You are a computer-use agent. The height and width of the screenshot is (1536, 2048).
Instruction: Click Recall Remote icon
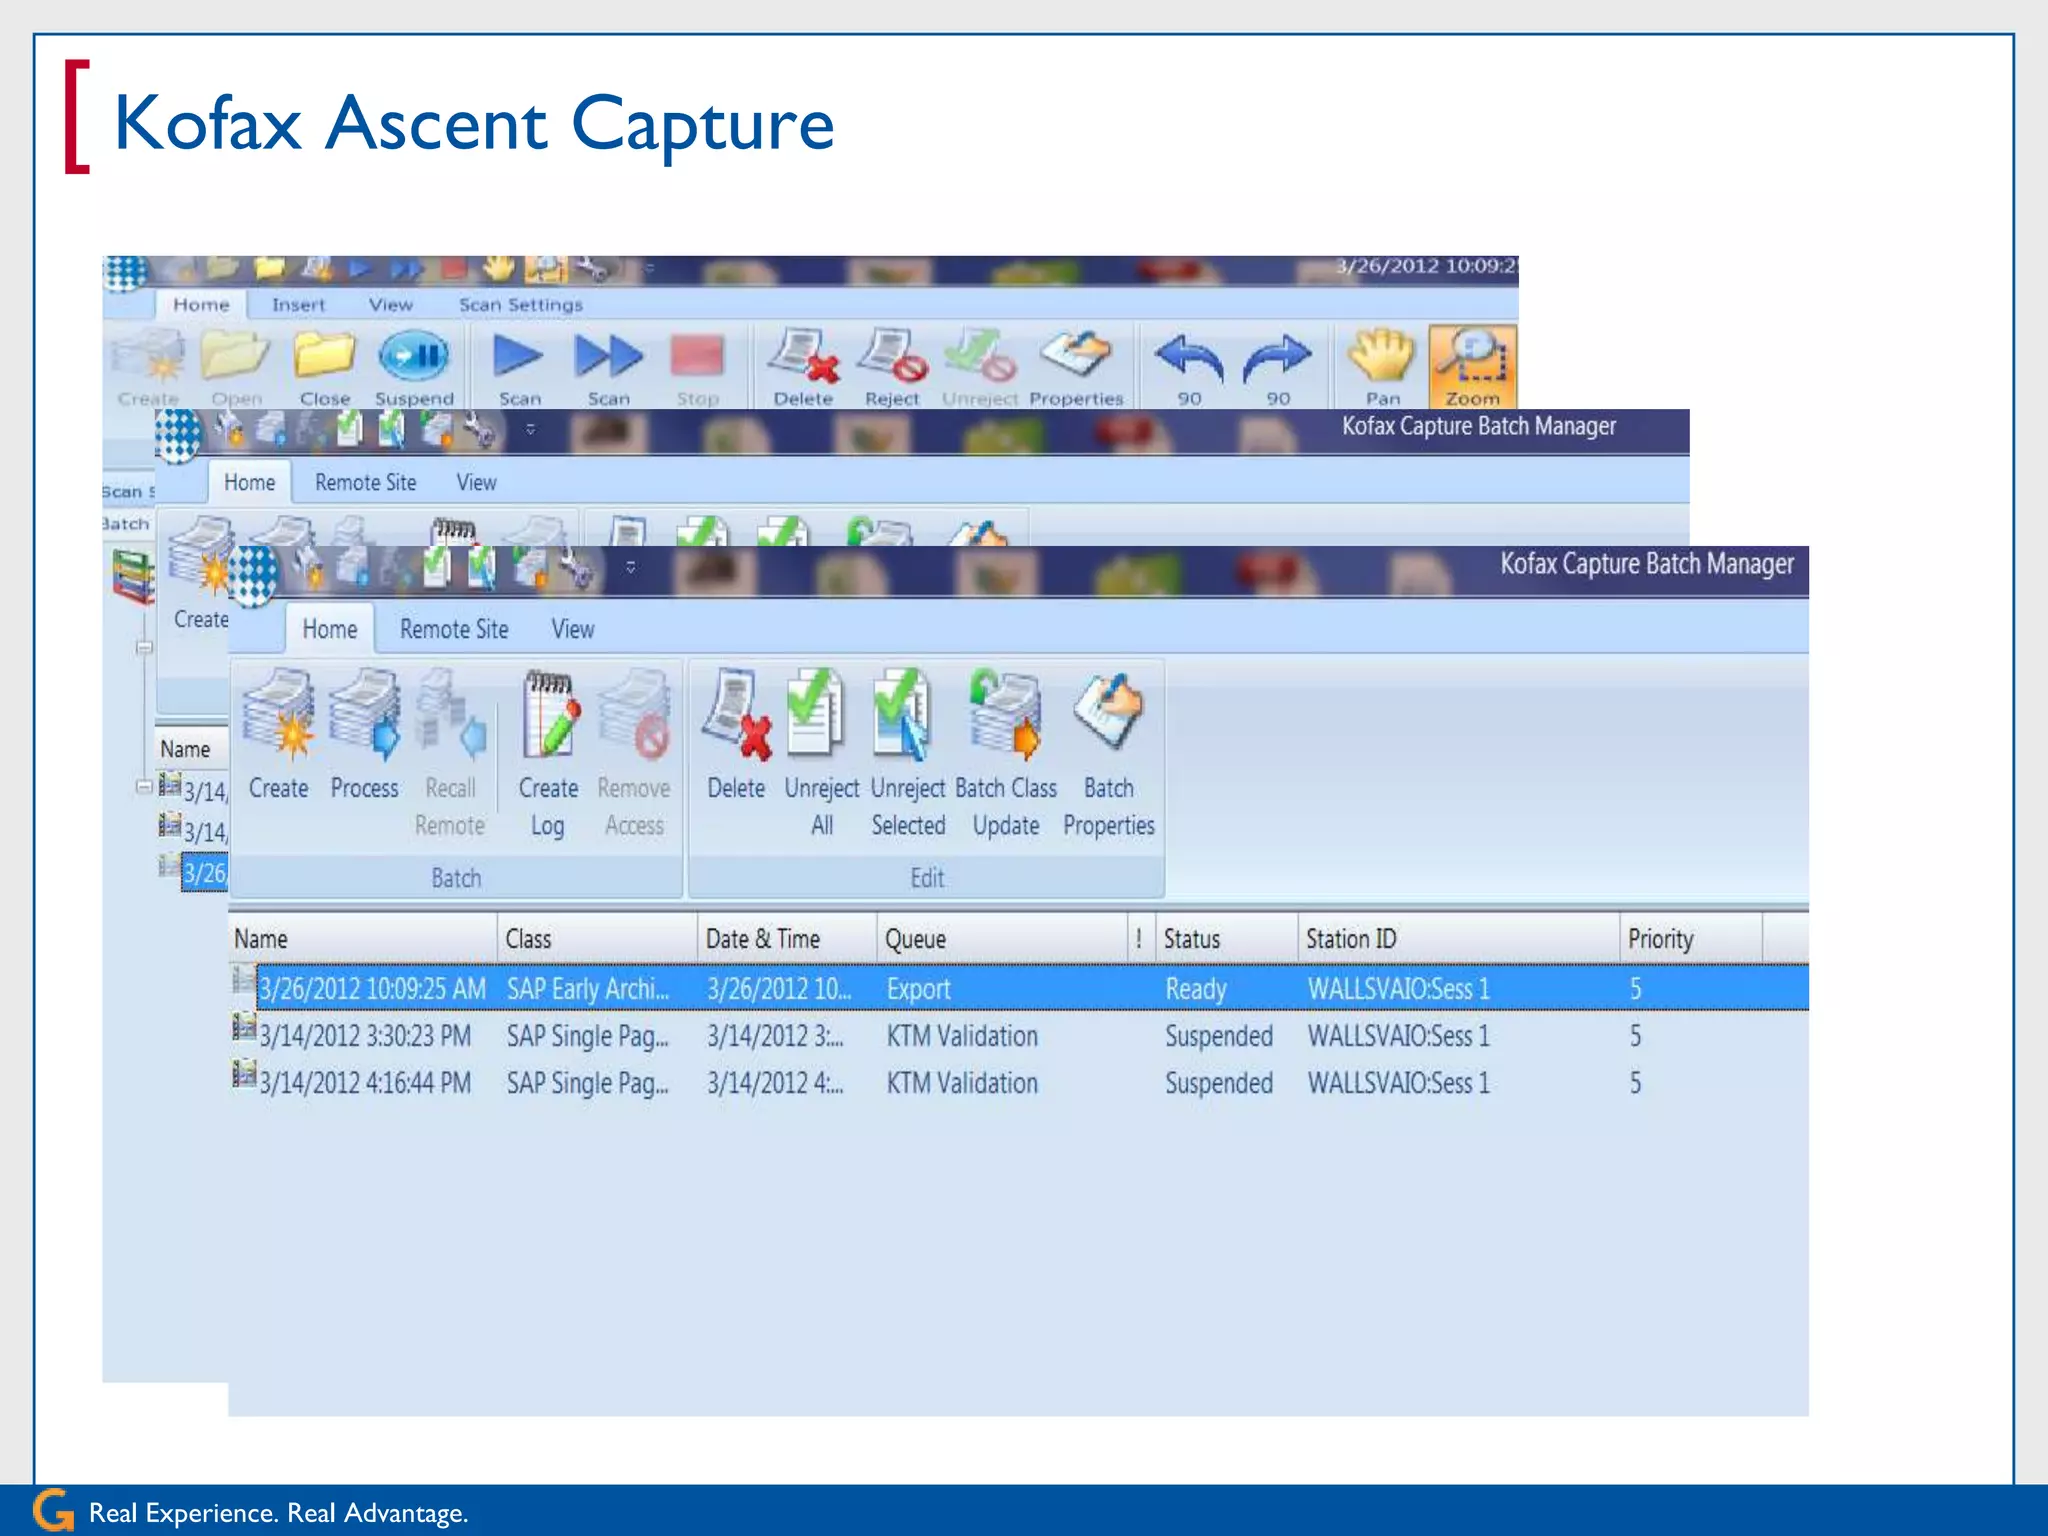(x=450, y=752)
